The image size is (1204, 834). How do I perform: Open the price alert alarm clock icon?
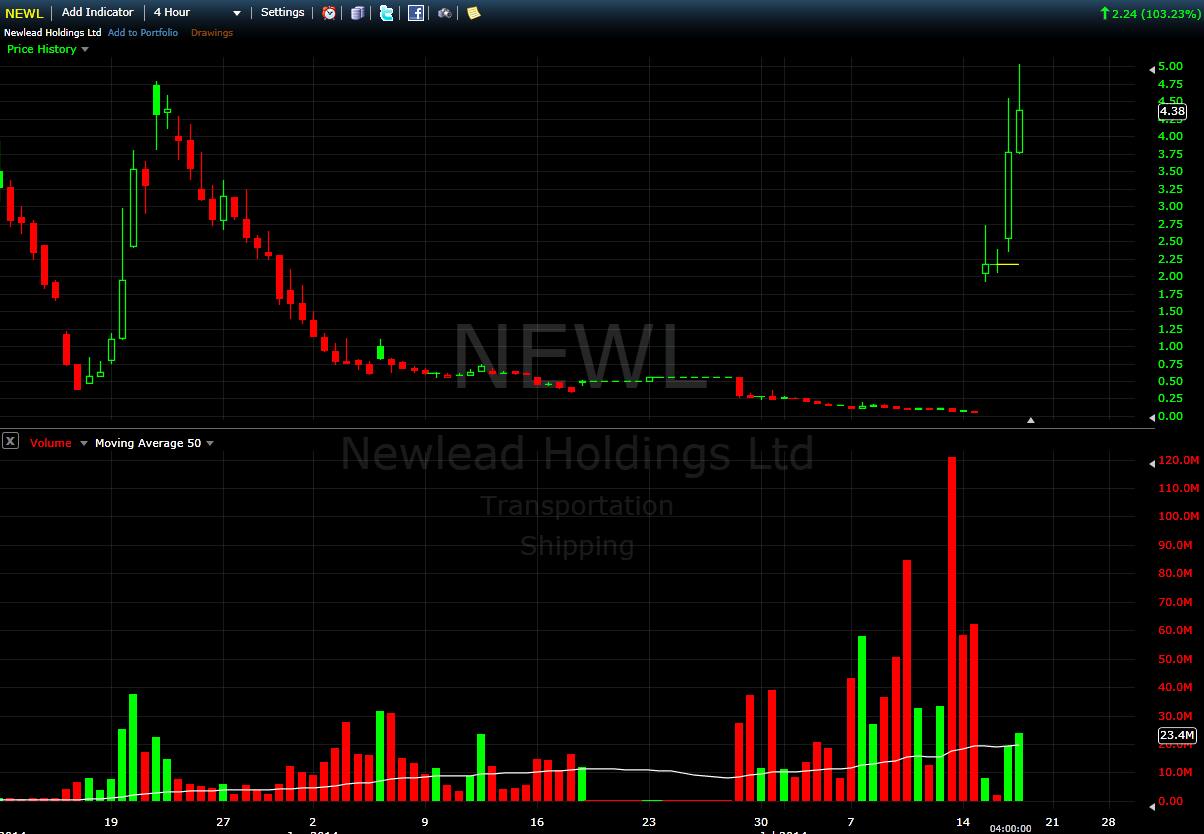329,13
